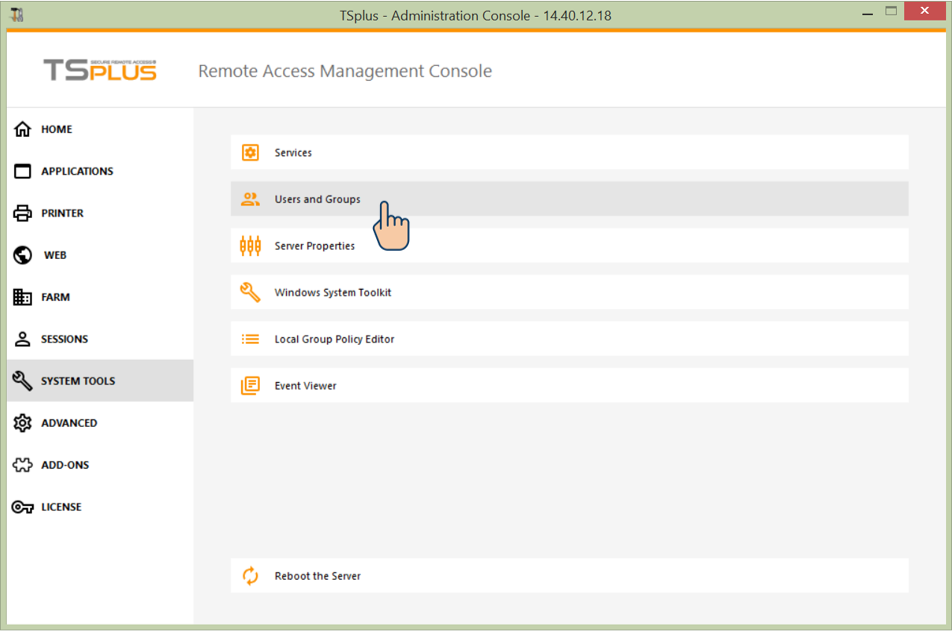This screenshot has height=631, width=952.
Task: Click the Home house icon
Action: tap(22, 129)
